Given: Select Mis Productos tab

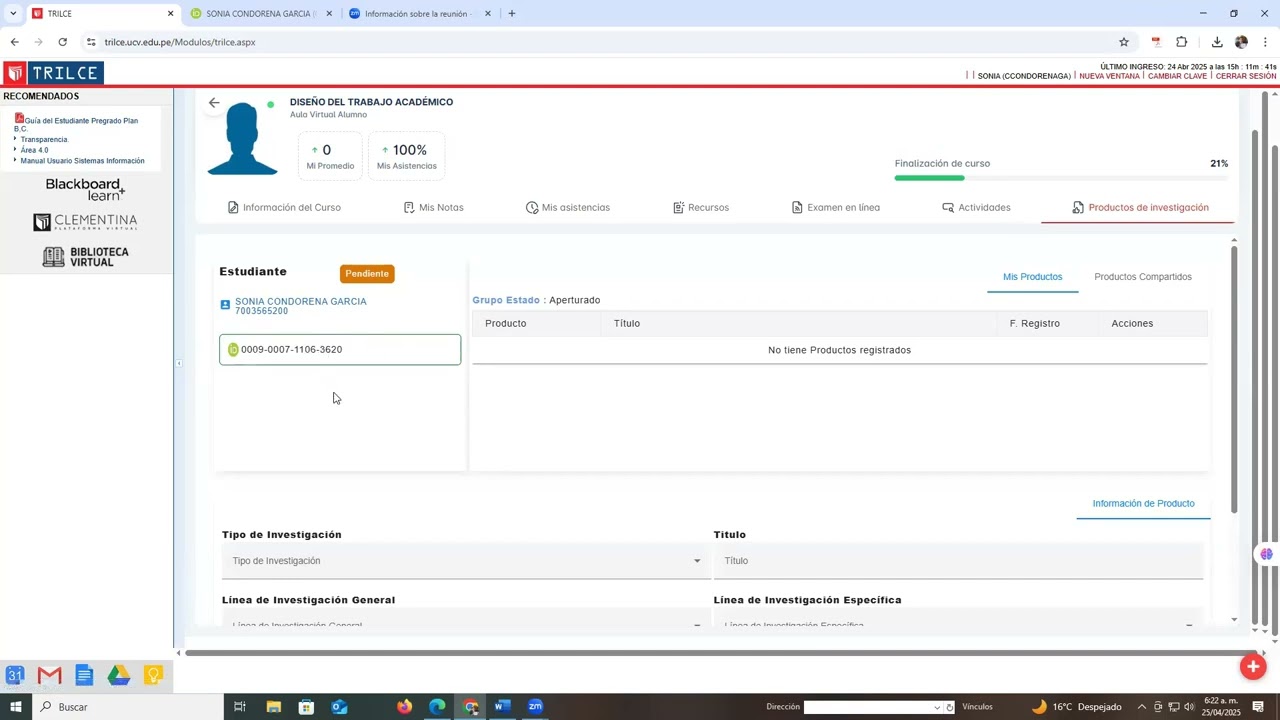Looking at the screenshot, I should [1032, 277].
